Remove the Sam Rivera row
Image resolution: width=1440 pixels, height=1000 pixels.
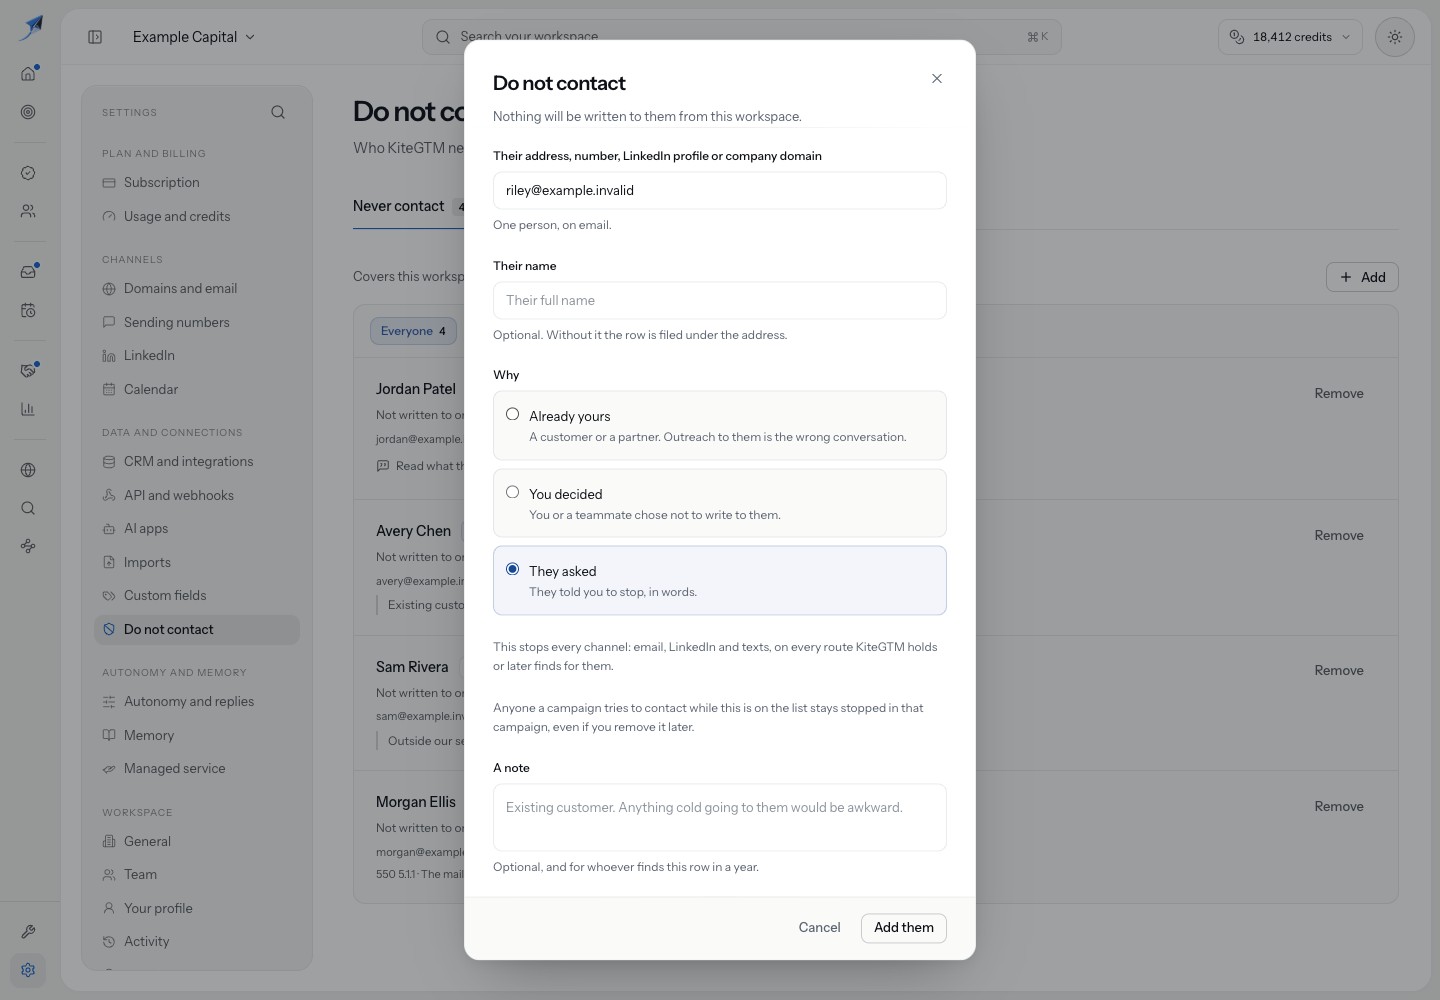pos(1339,671)
